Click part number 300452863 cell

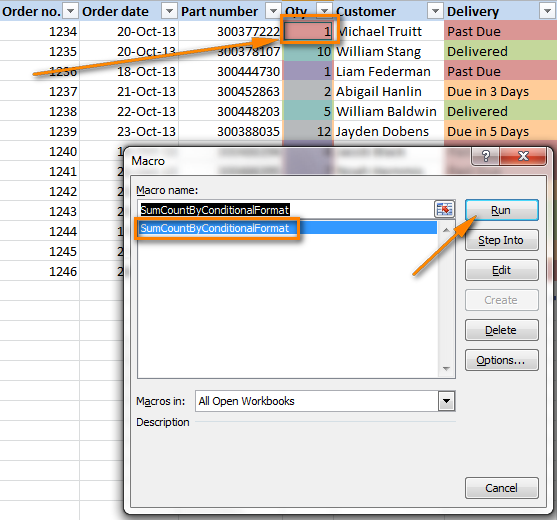click(231, 92)
